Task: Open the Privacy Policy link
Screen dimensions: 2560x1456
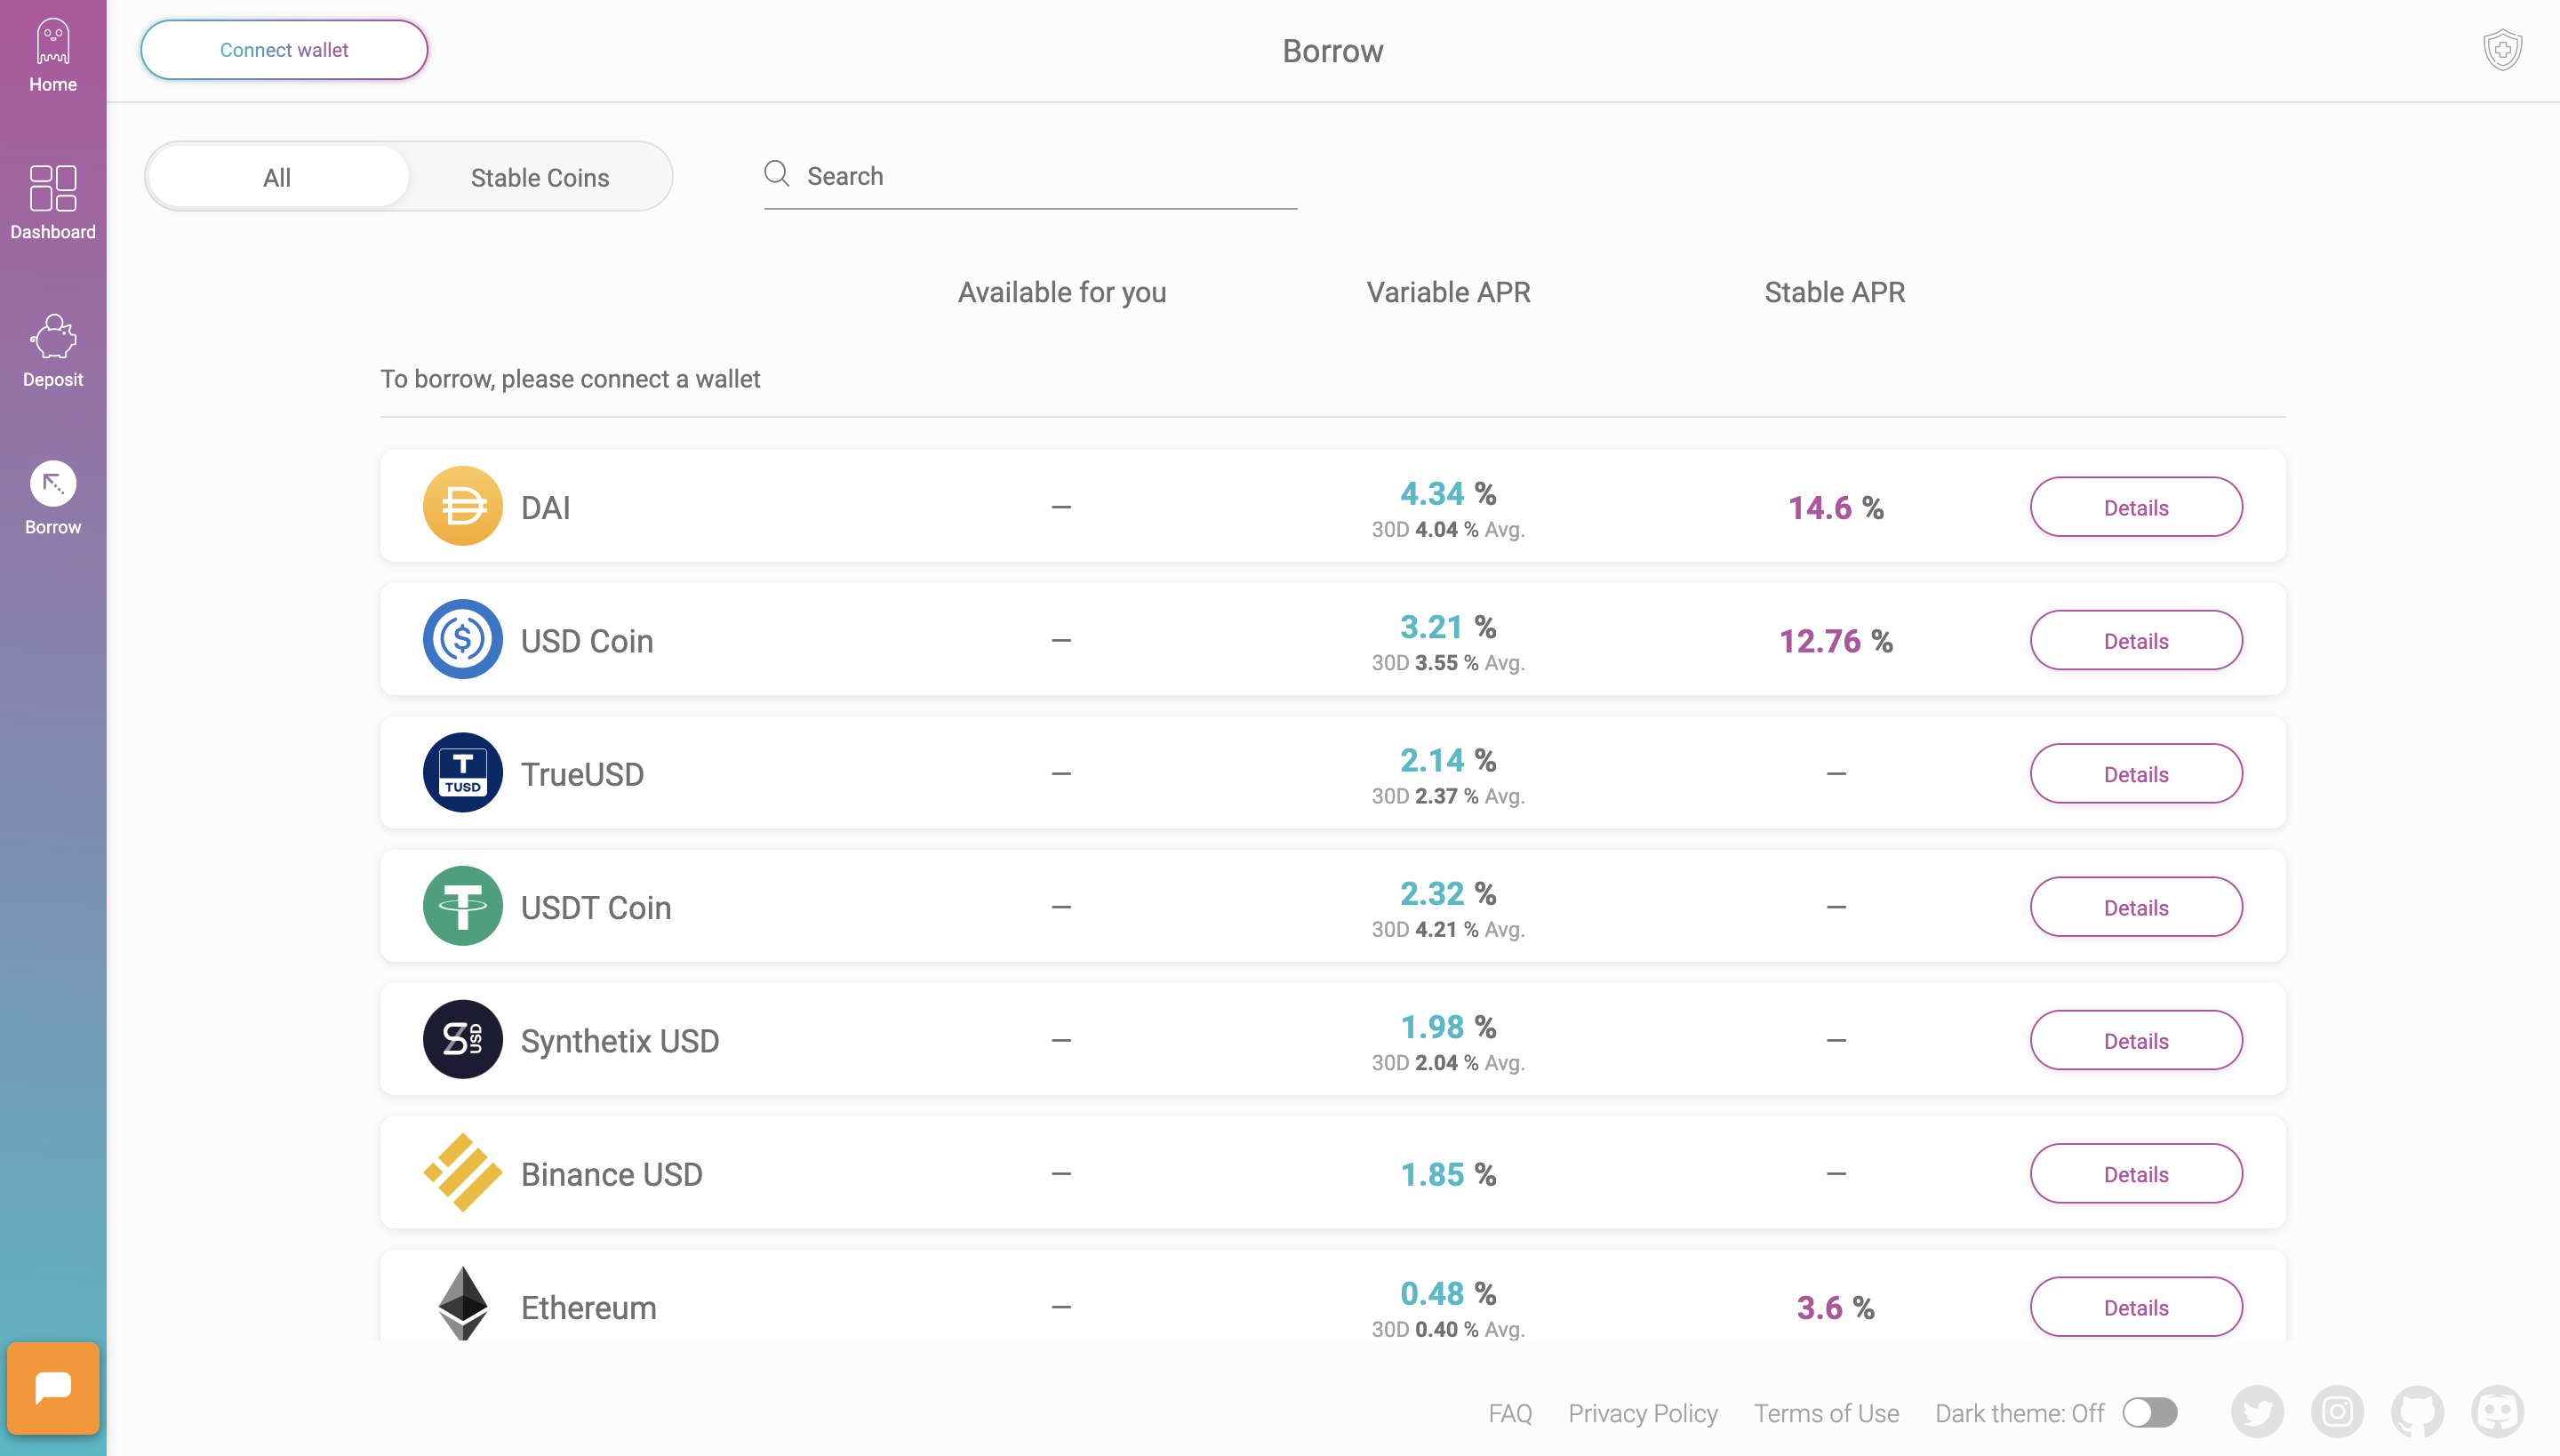Action: [1643, 1413]
